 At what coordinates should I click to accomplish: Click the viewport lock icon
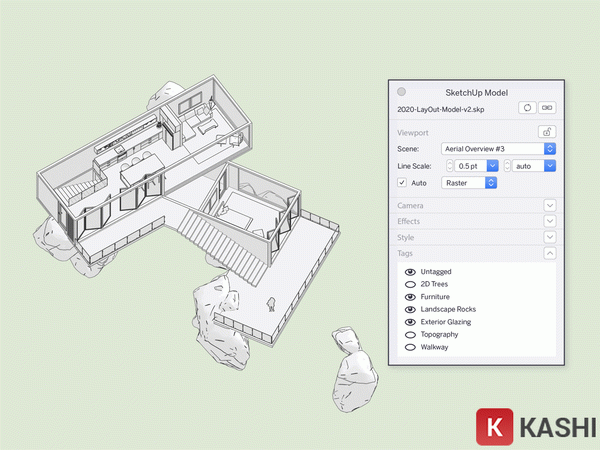click(x=546, y=131)
